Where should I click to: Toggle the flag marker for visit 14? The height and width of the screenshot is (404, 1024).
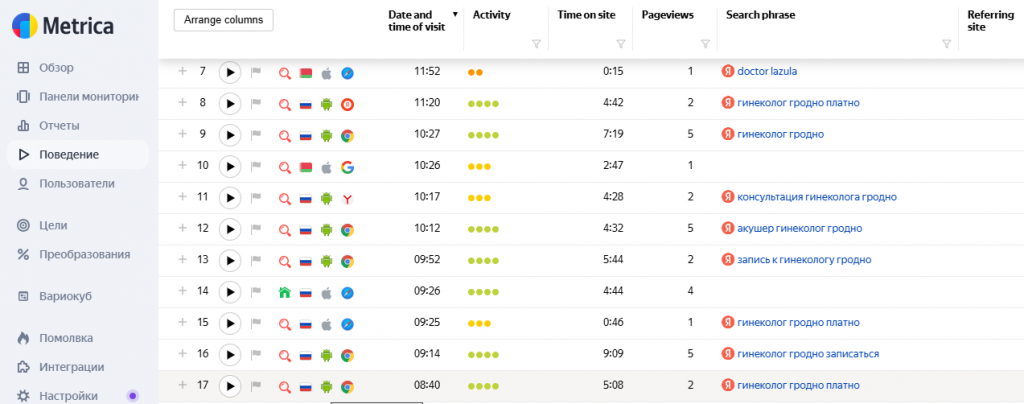(256, 292)
